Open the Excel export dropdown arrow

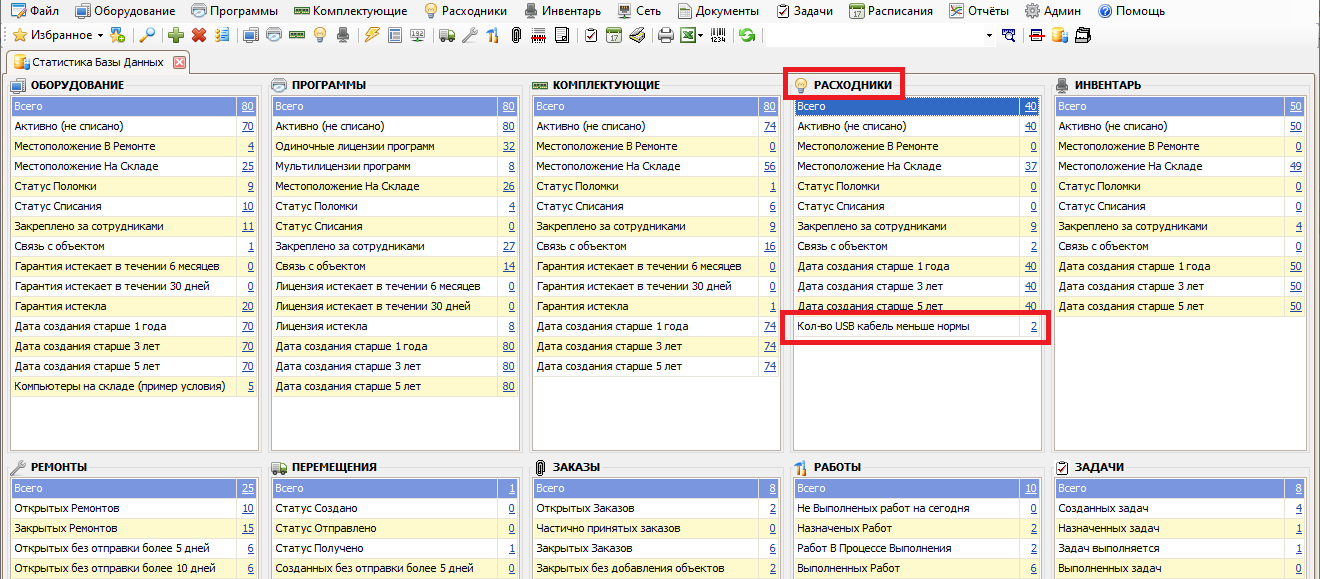[701, 35]
